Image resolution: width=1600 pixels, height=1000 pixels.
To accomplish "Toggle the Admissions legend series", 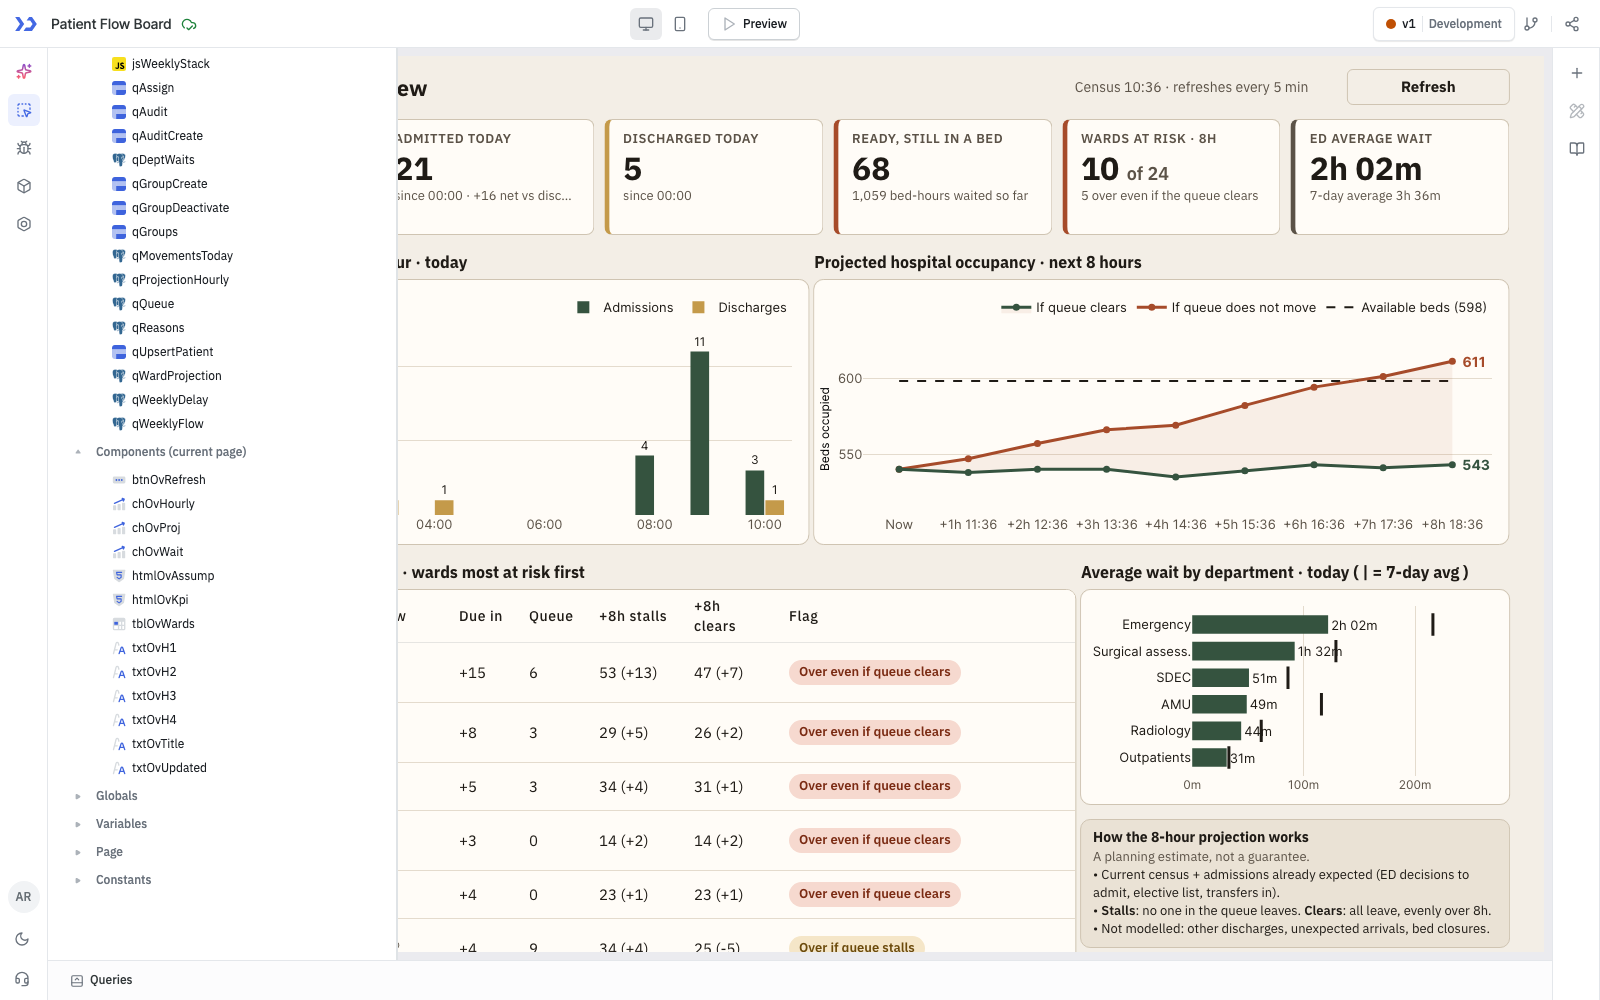I will pyautogui.click(x=625, y=308).
